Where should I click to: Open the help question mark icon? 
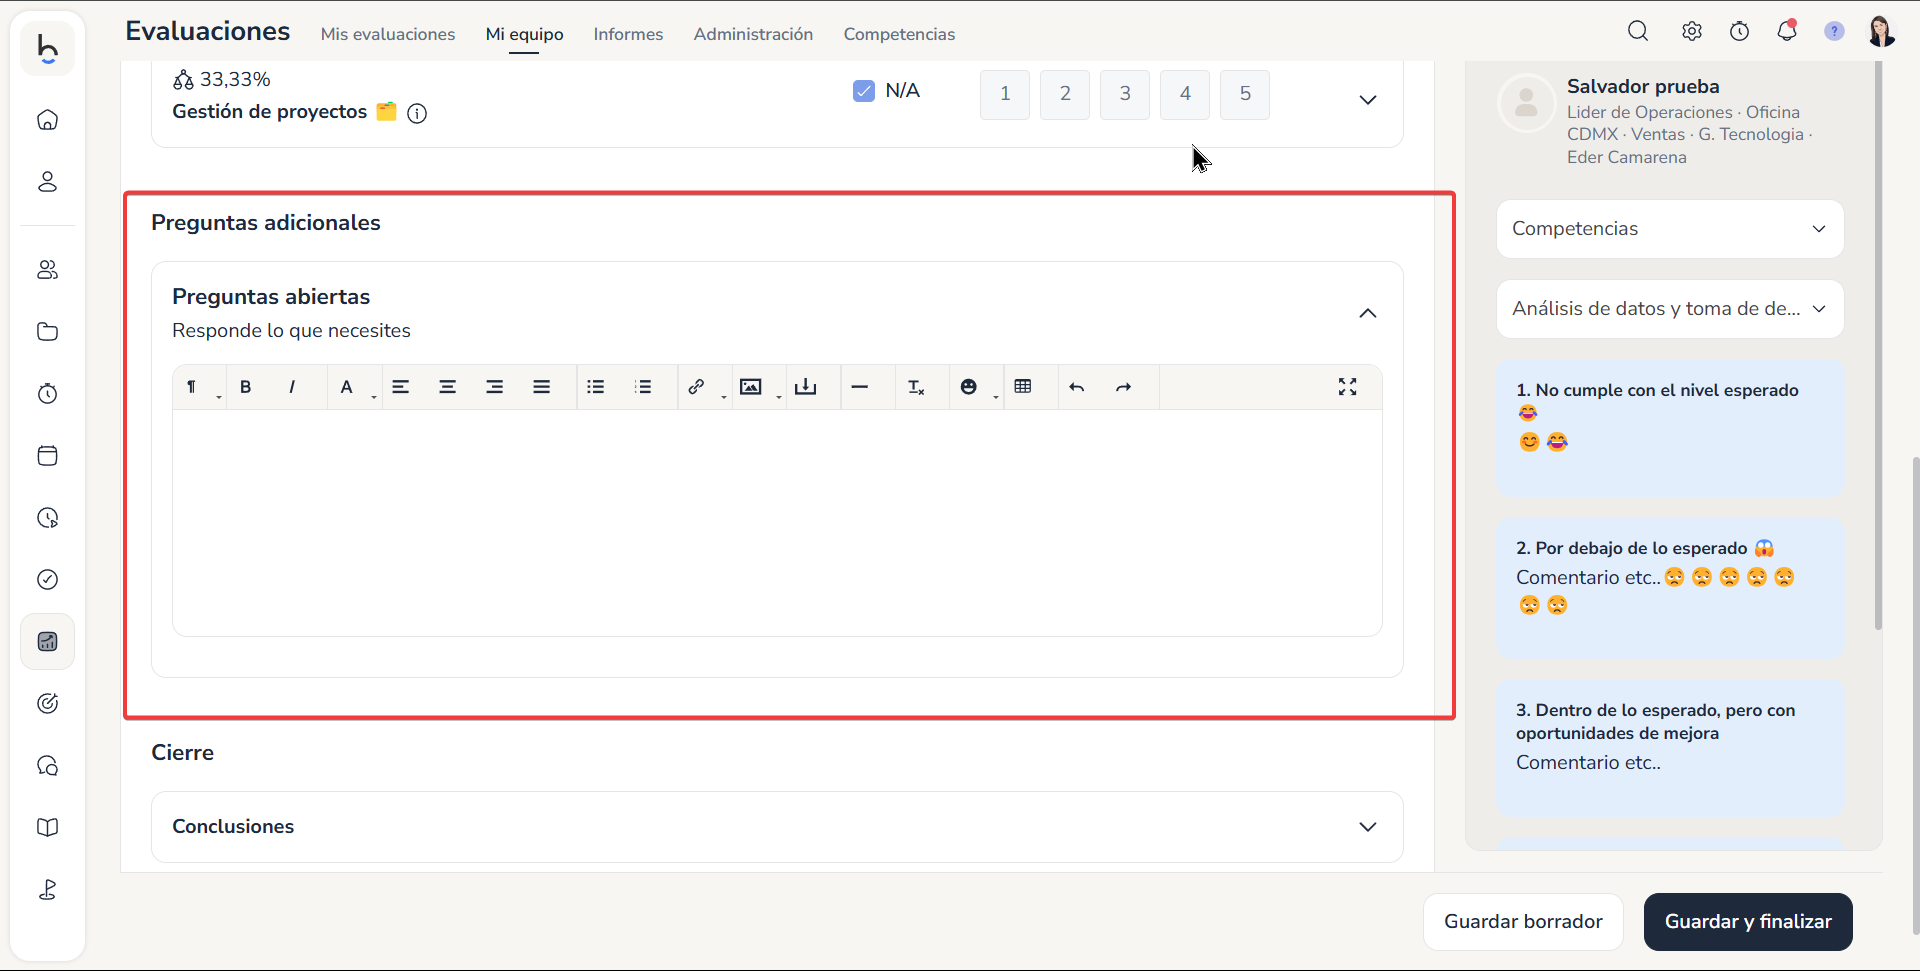pyautogui.click(x=1835, y=31)
